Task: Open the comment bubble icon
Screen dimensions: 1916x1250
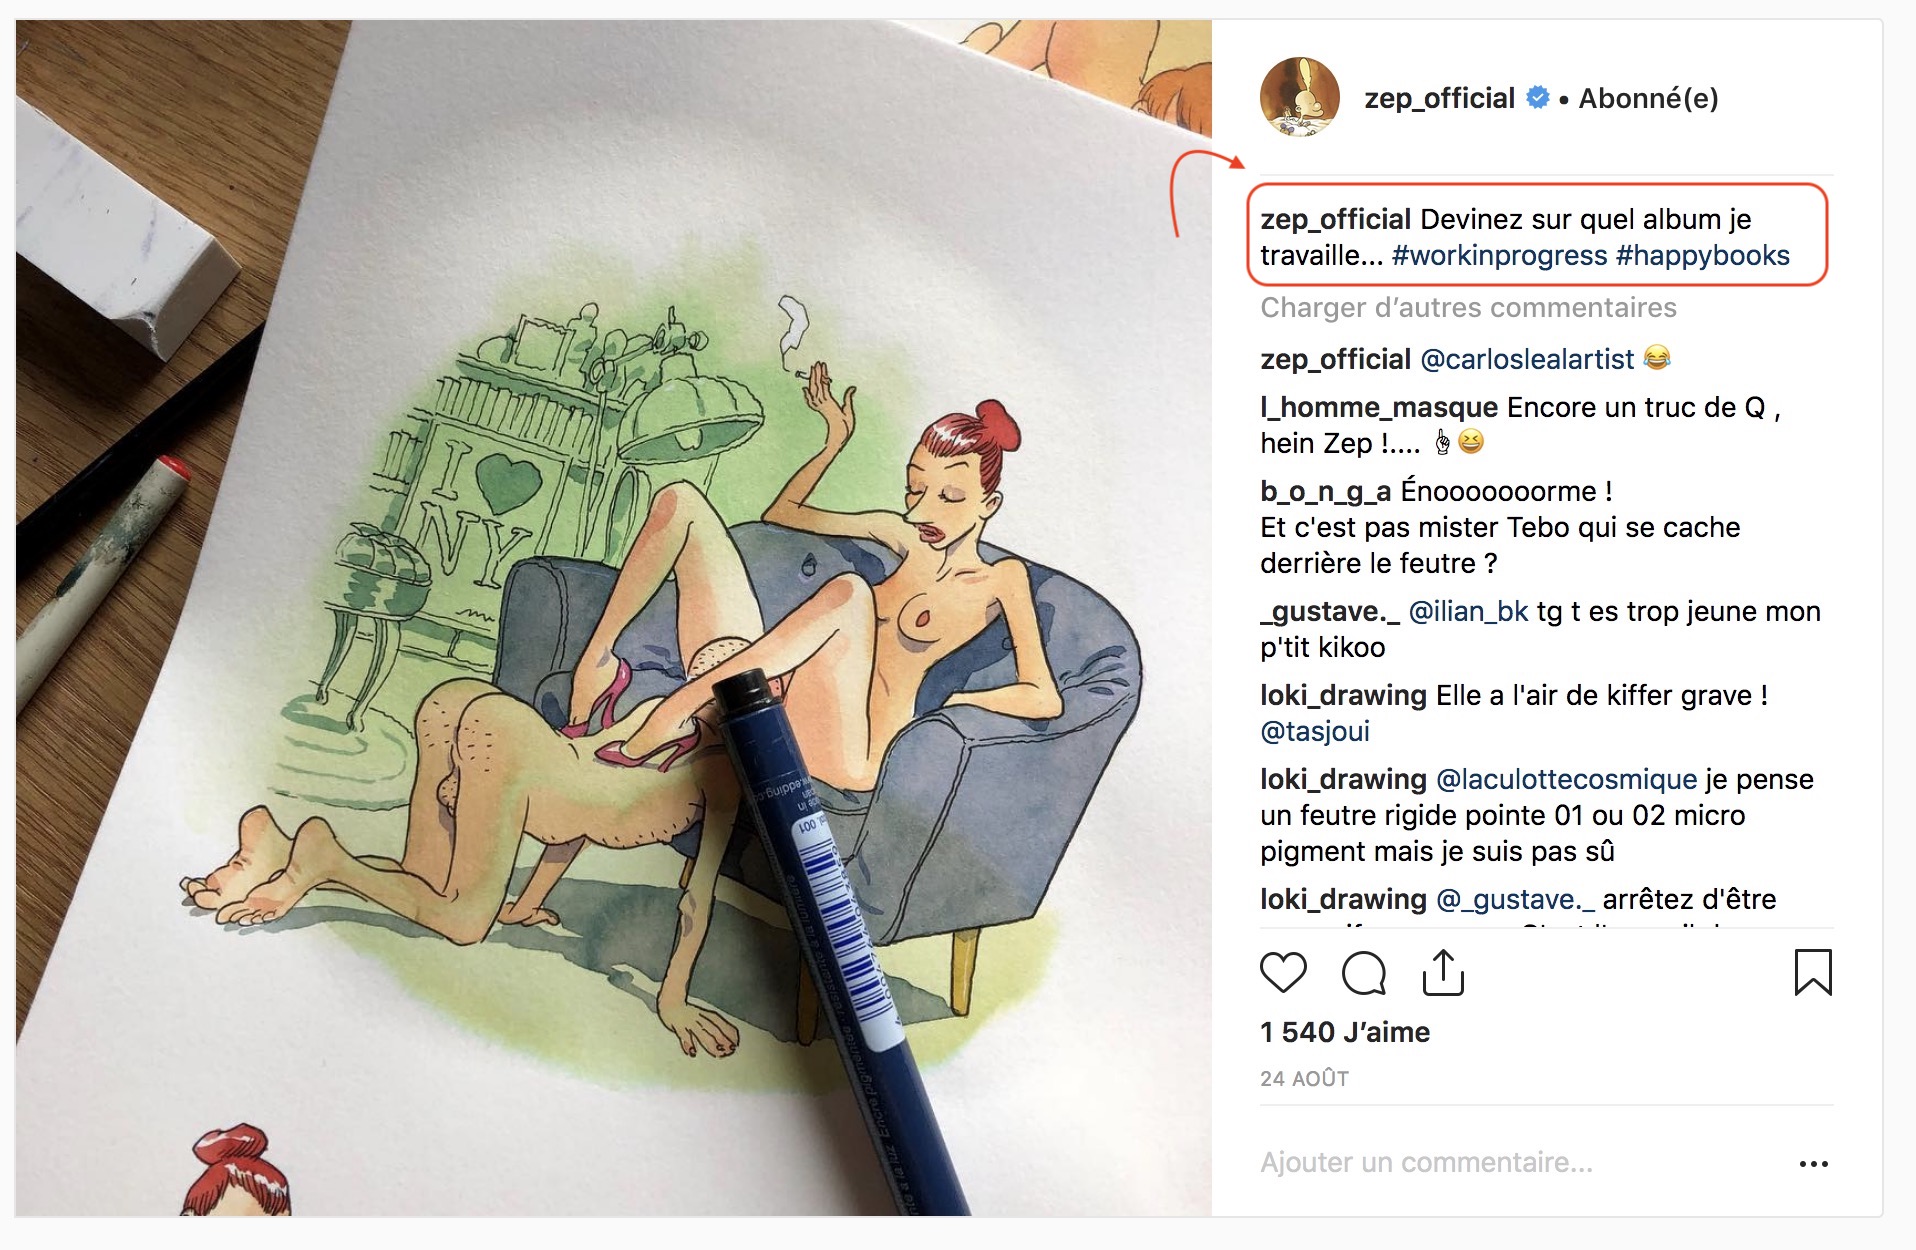Action: coord(1363,972)
